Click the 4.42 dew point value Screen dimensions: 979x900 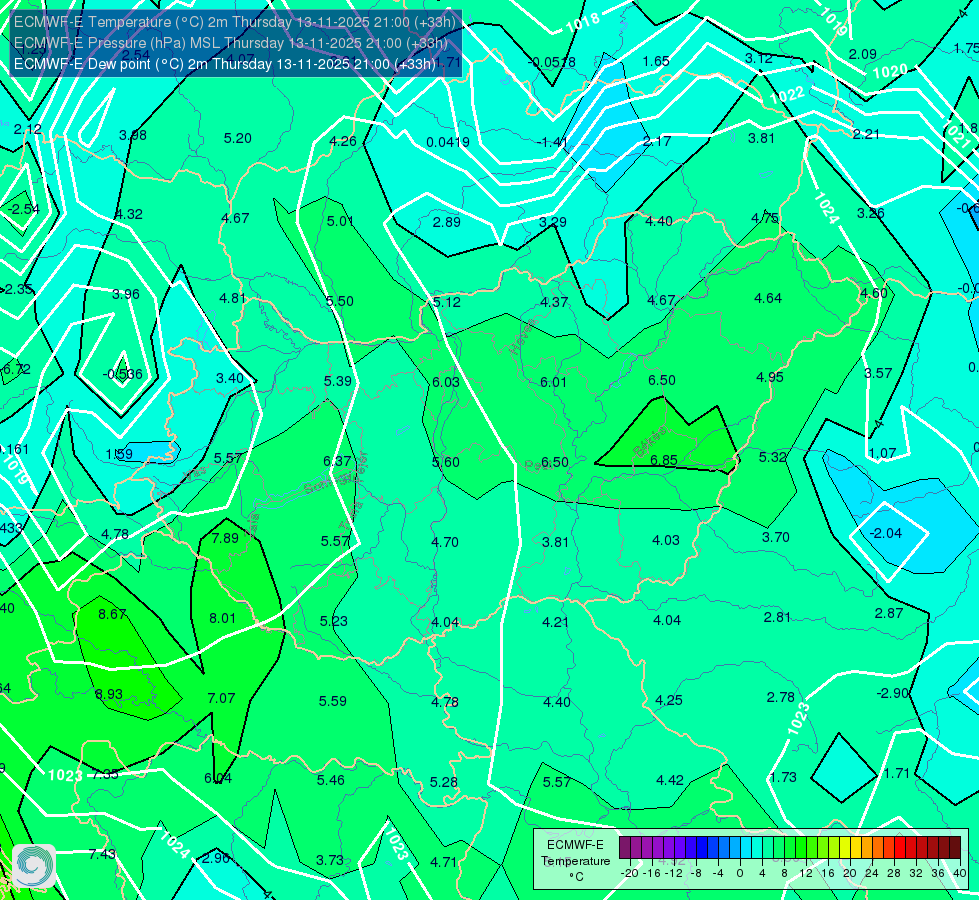tap(670, 780)
